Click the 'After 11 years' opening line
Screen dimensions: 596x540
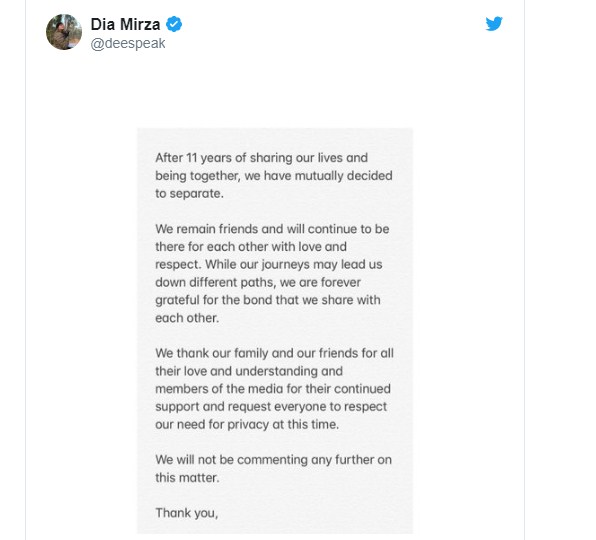[x=262, y=158]
